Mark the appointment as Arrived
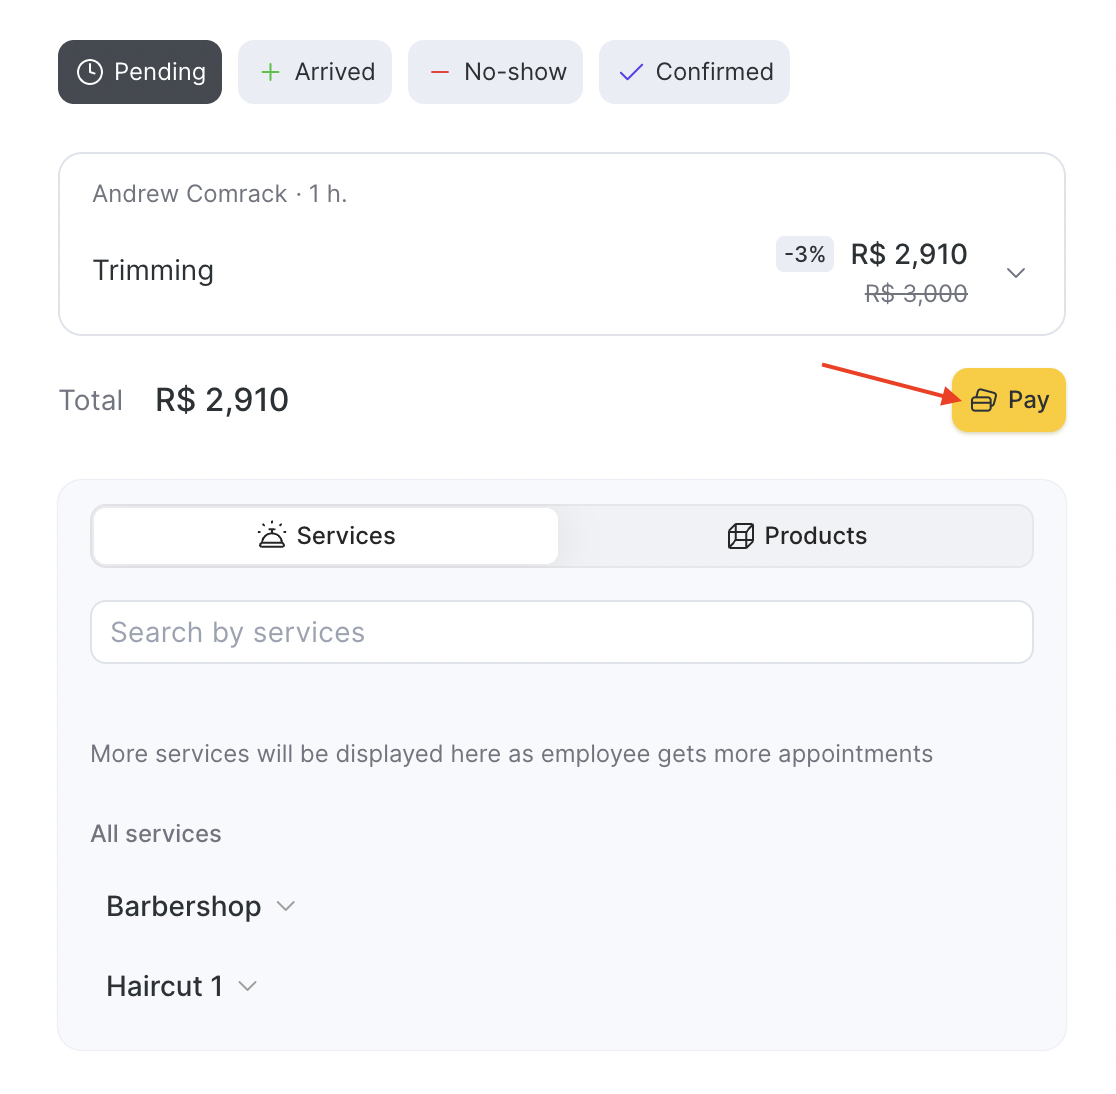 click(315, 72)
